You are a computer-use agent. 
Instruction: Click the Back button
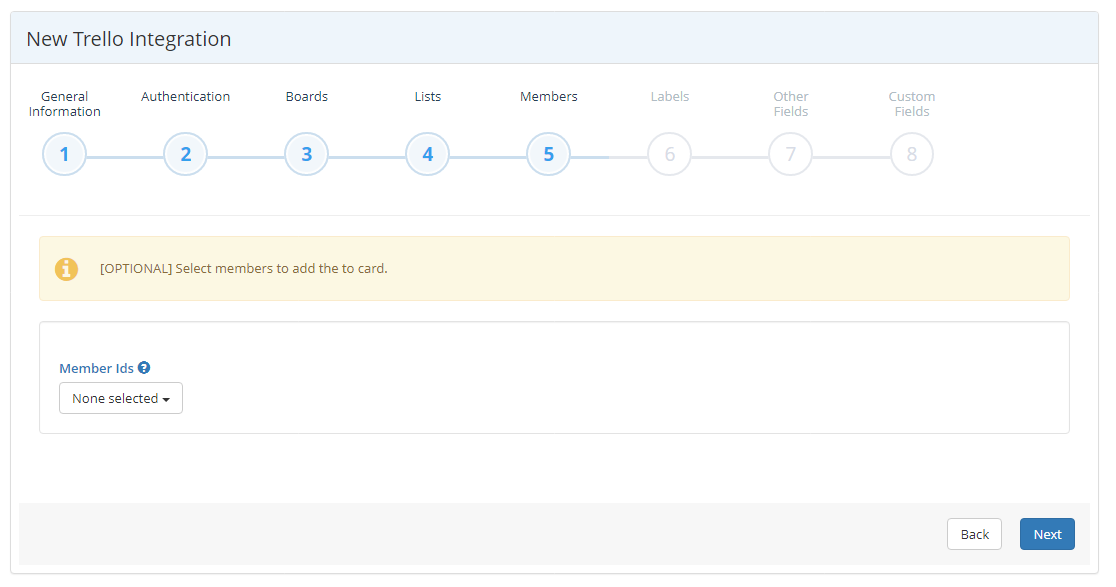[x=974, y=533]
